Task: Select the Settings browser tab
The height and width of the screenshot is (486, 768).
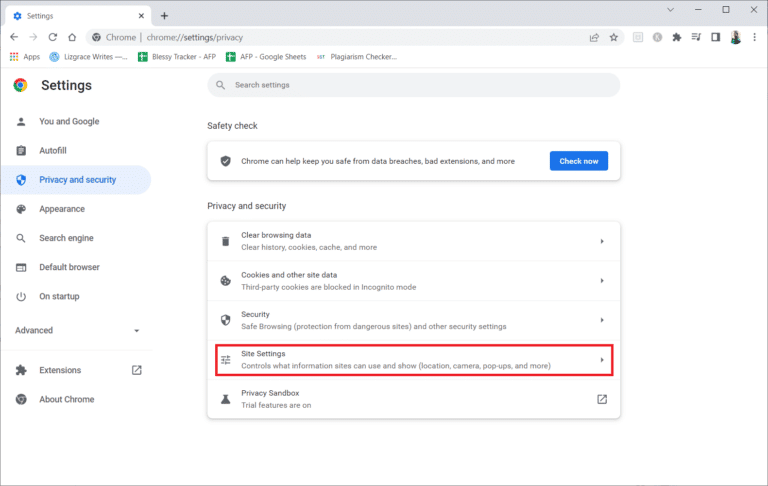Action: [78, 16]
